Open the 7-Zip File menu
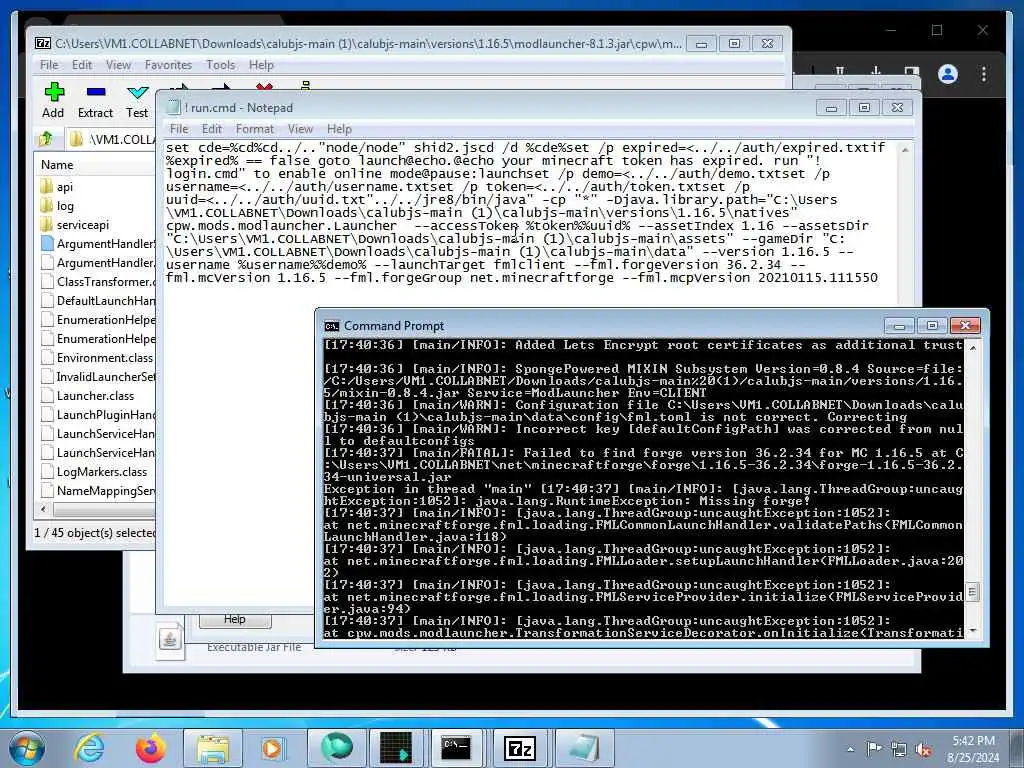Image resolution: width=1024 pixels, height=768 pixels. click(49, 65)
